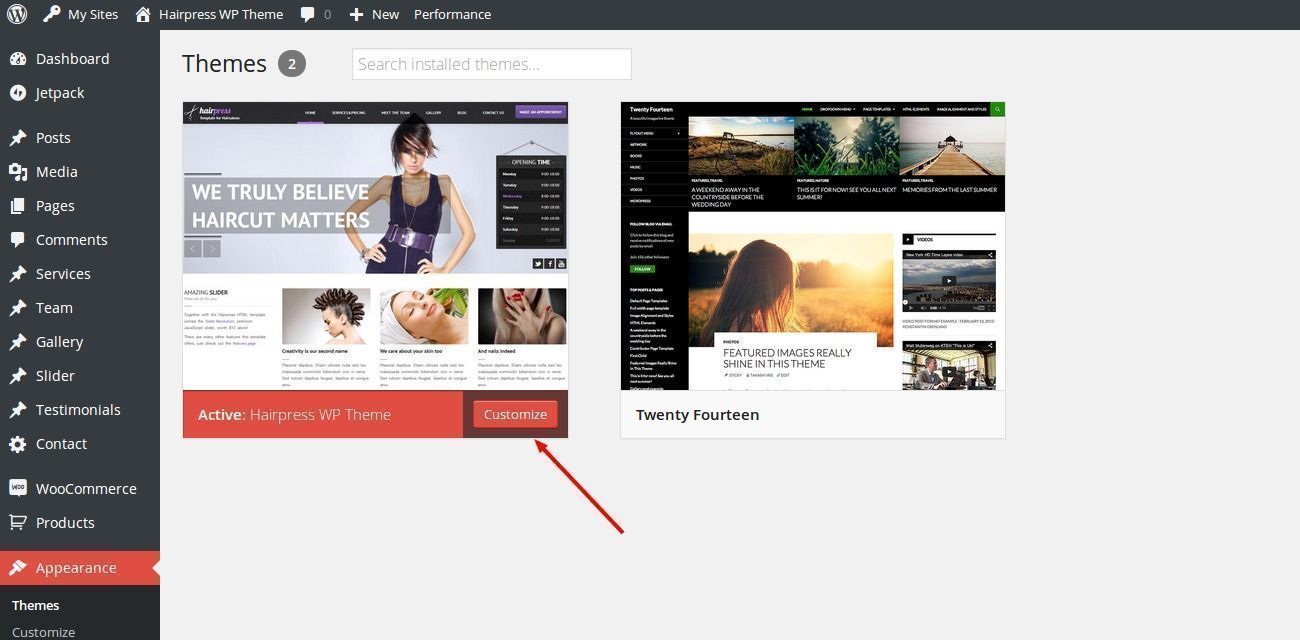
Task: Select the Themes submenu item
Action: (x=35, y=605)
